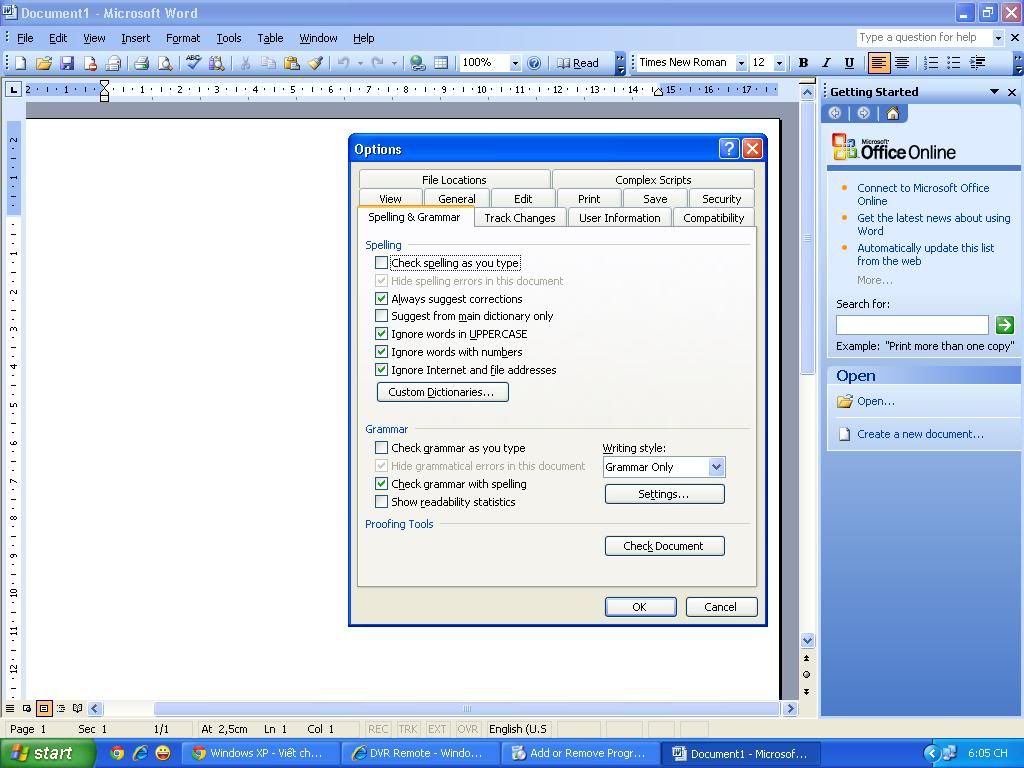Click the Windows Start button

click(48, 753)
